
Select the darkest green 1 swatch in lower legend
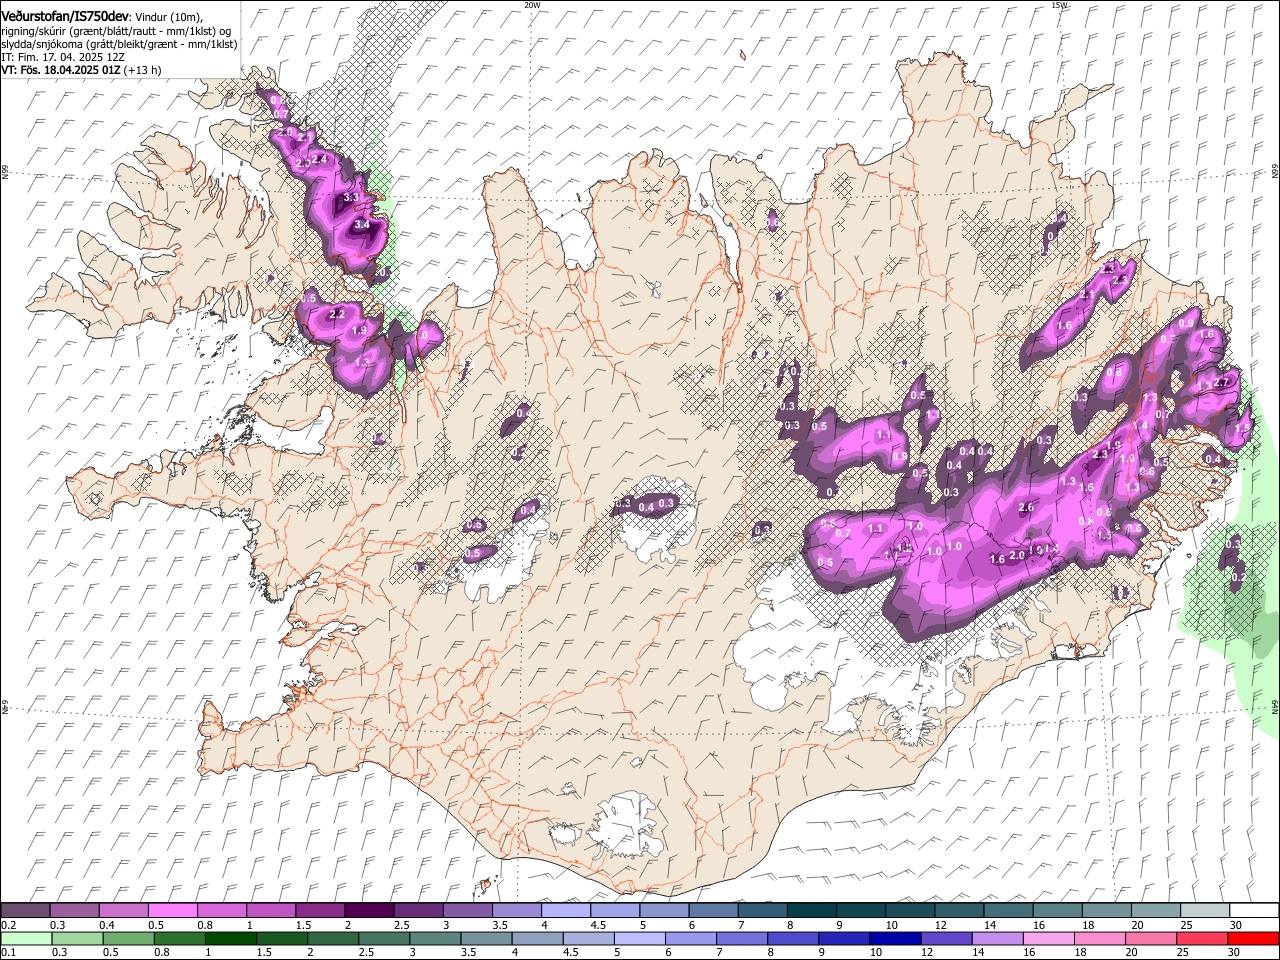coord(230,939)
